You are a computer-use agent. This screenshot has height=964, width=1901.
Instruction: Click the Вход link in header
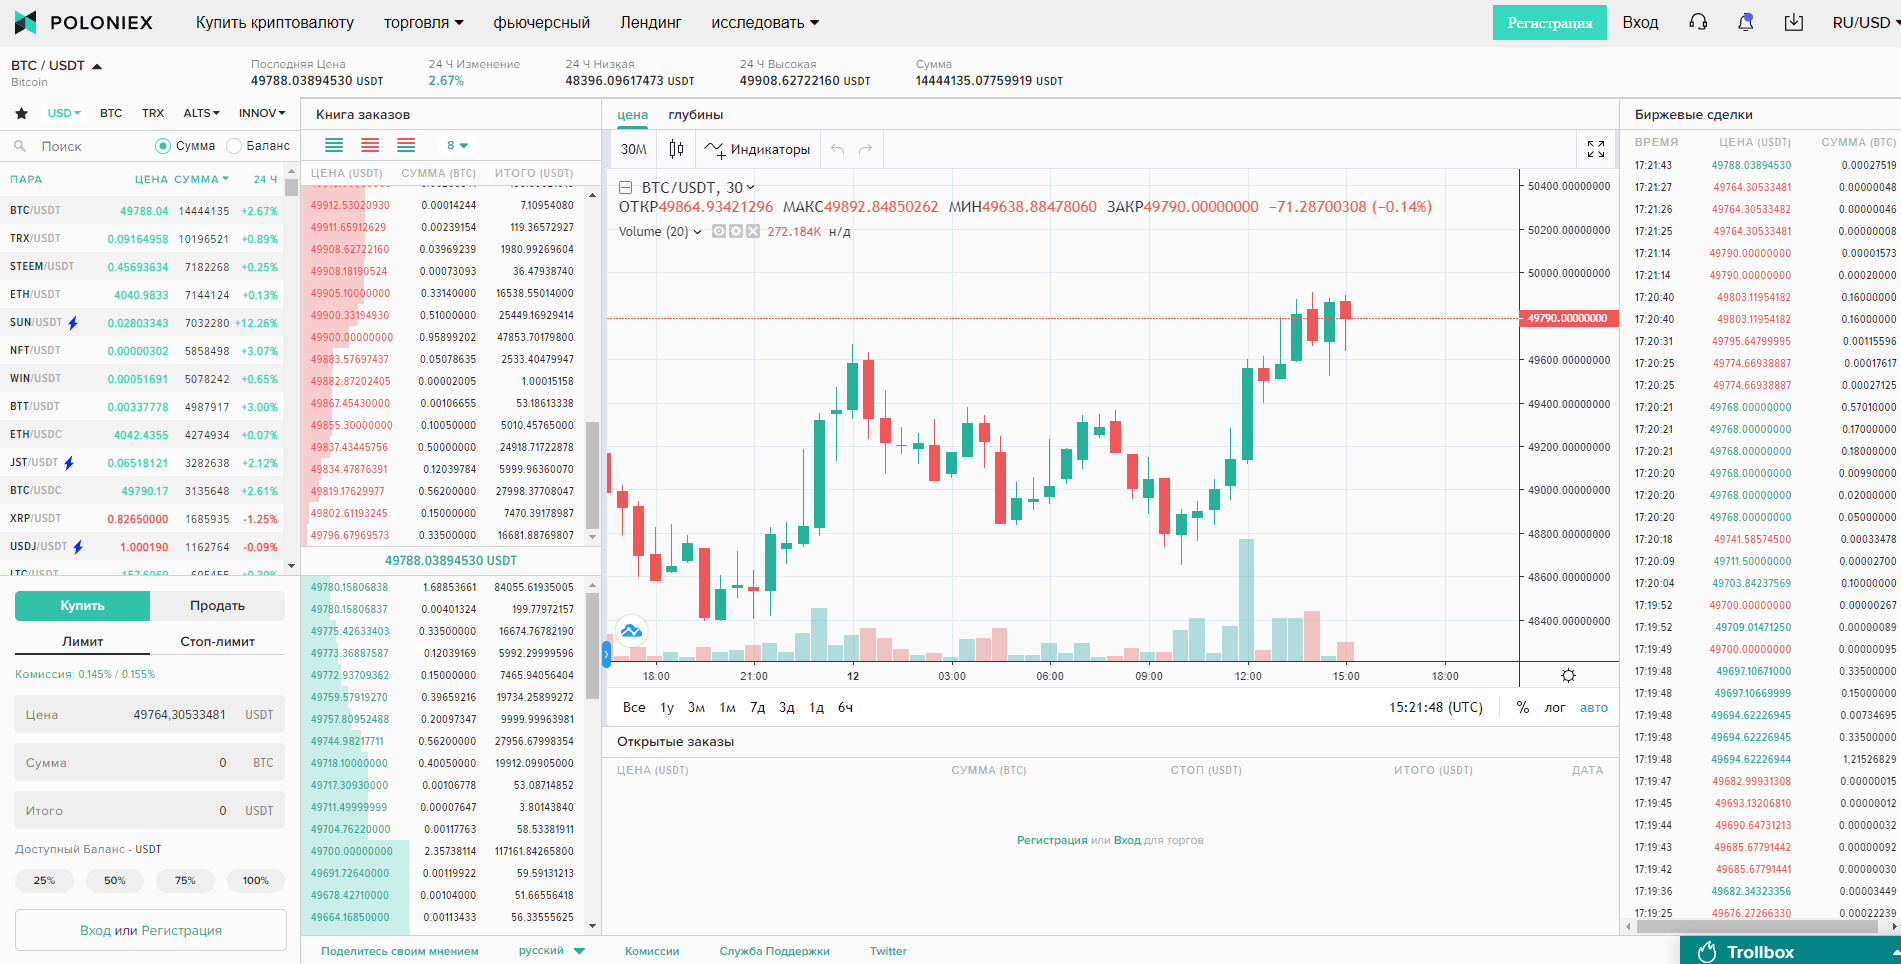click(1640, 22)
